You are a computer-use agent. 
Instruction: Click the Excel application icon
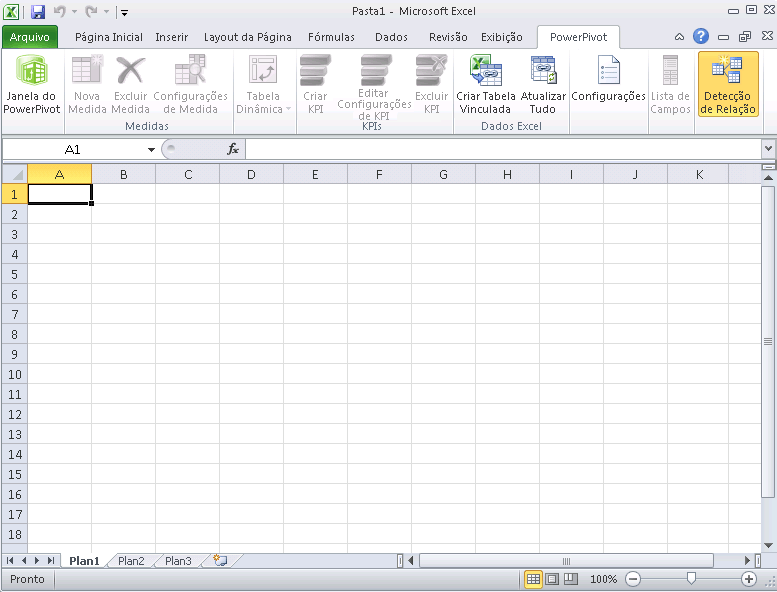pos(11,11)
